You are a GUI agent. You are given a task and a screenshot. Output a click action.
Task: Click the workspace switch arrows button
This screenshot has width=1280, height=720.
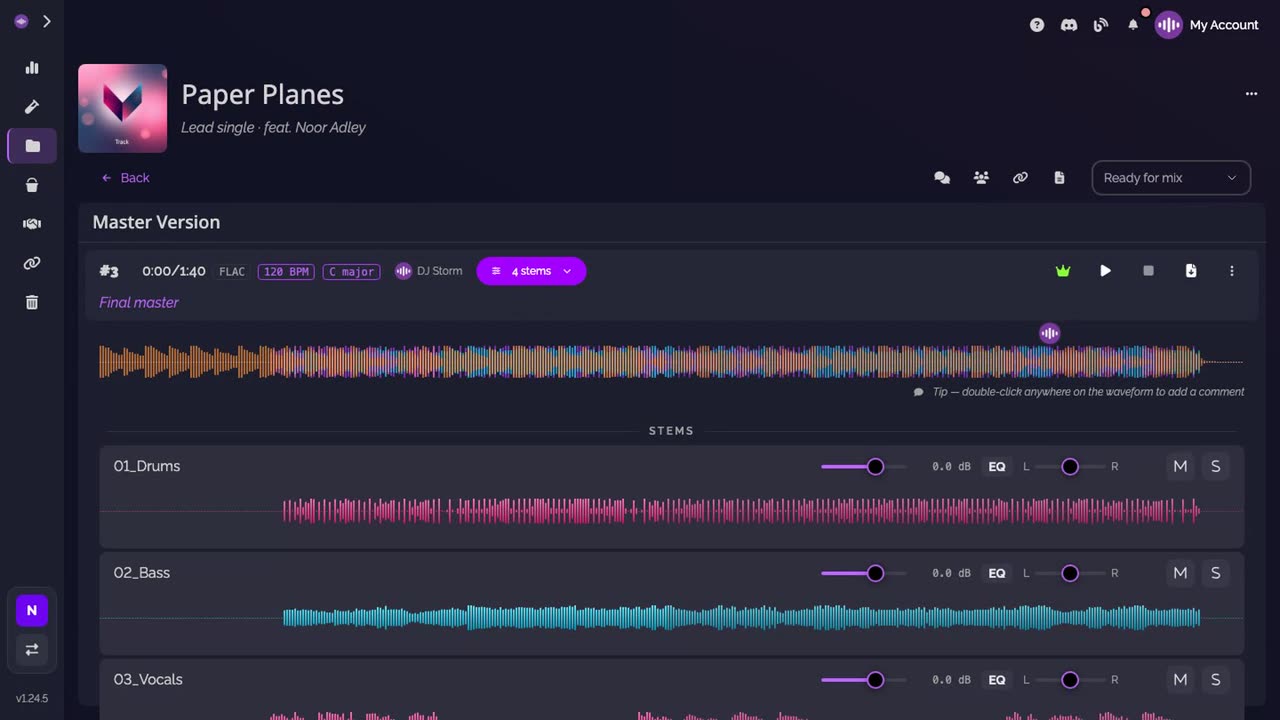tap(32, 649)
